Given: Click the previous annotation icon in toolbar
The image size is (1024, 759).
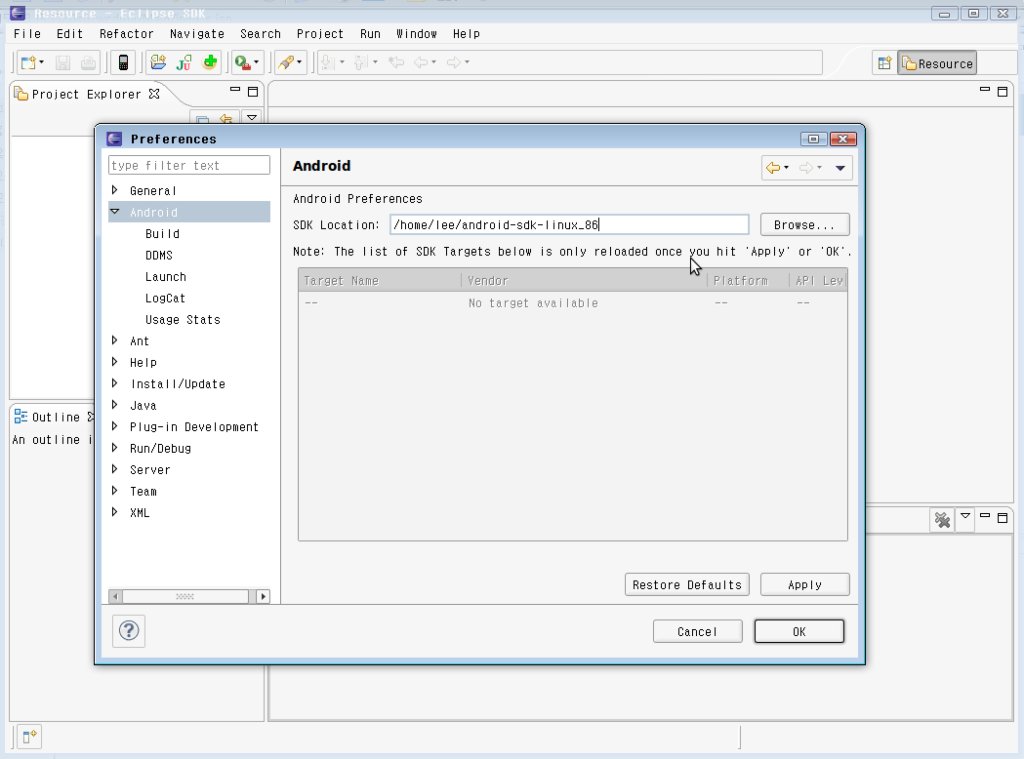Looking at the screenshot, I should pyautogui.click(x=361, y=63).
